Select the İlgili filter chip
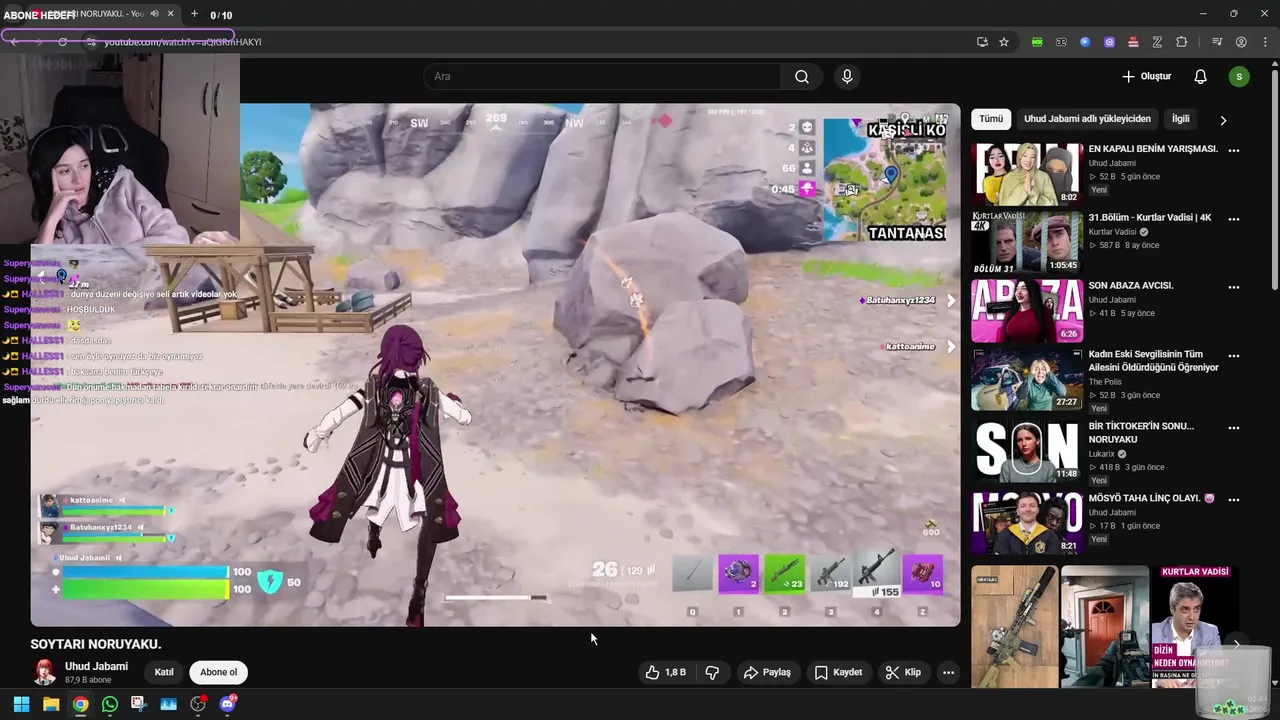 (1181, 119)
